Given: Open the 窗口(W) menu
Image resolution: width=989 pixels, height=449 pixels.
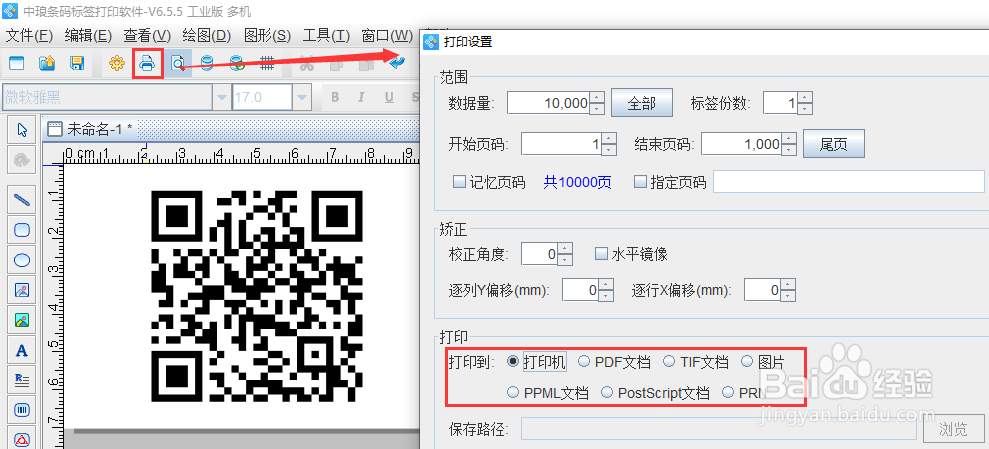Looking at the screenshot, I should (x=387, y=35).
